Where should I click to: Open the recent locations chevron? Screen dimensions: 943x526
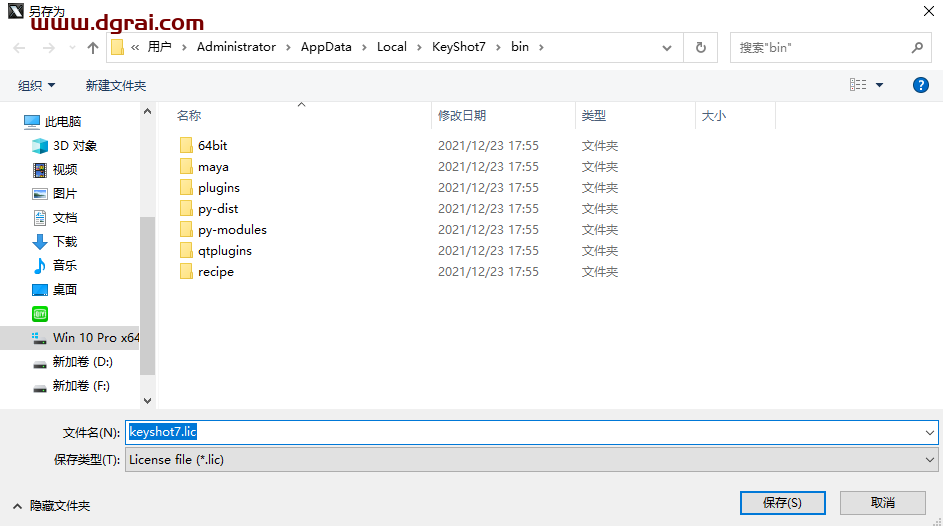click(72, 47)
